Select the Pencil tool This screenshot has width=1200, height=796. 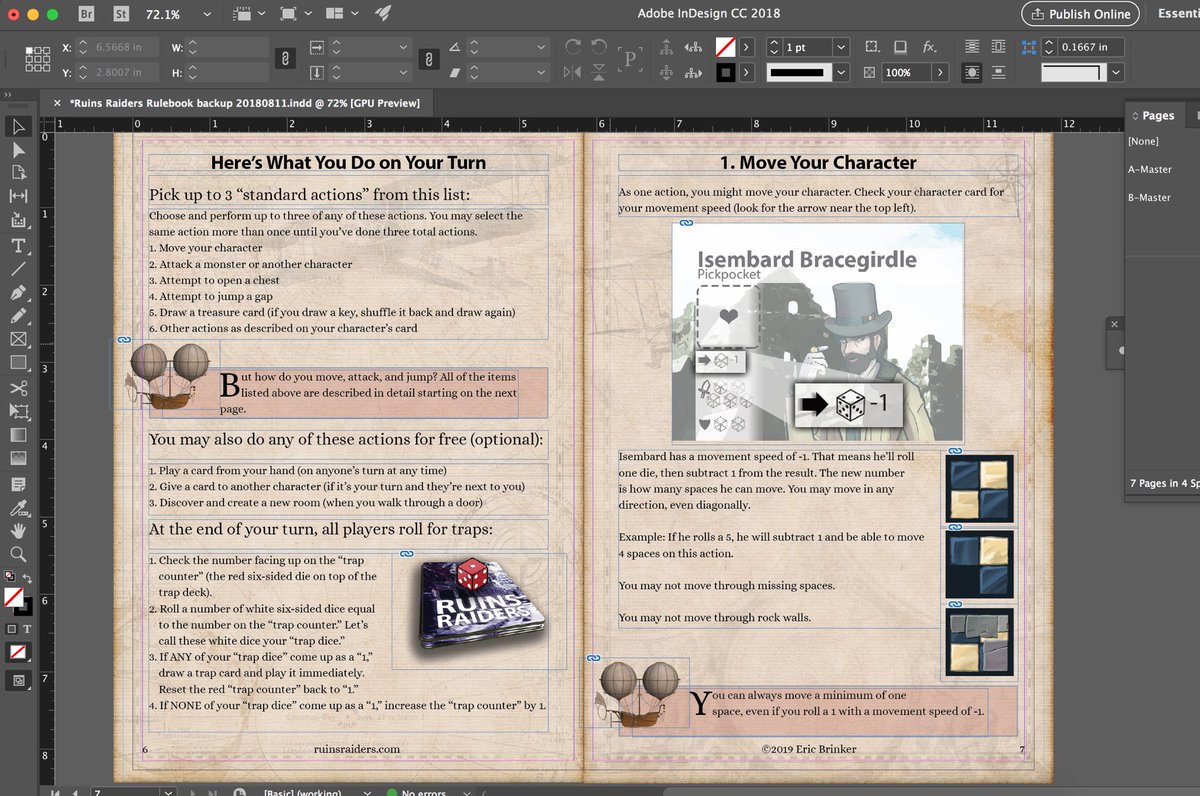pos(18,316)
